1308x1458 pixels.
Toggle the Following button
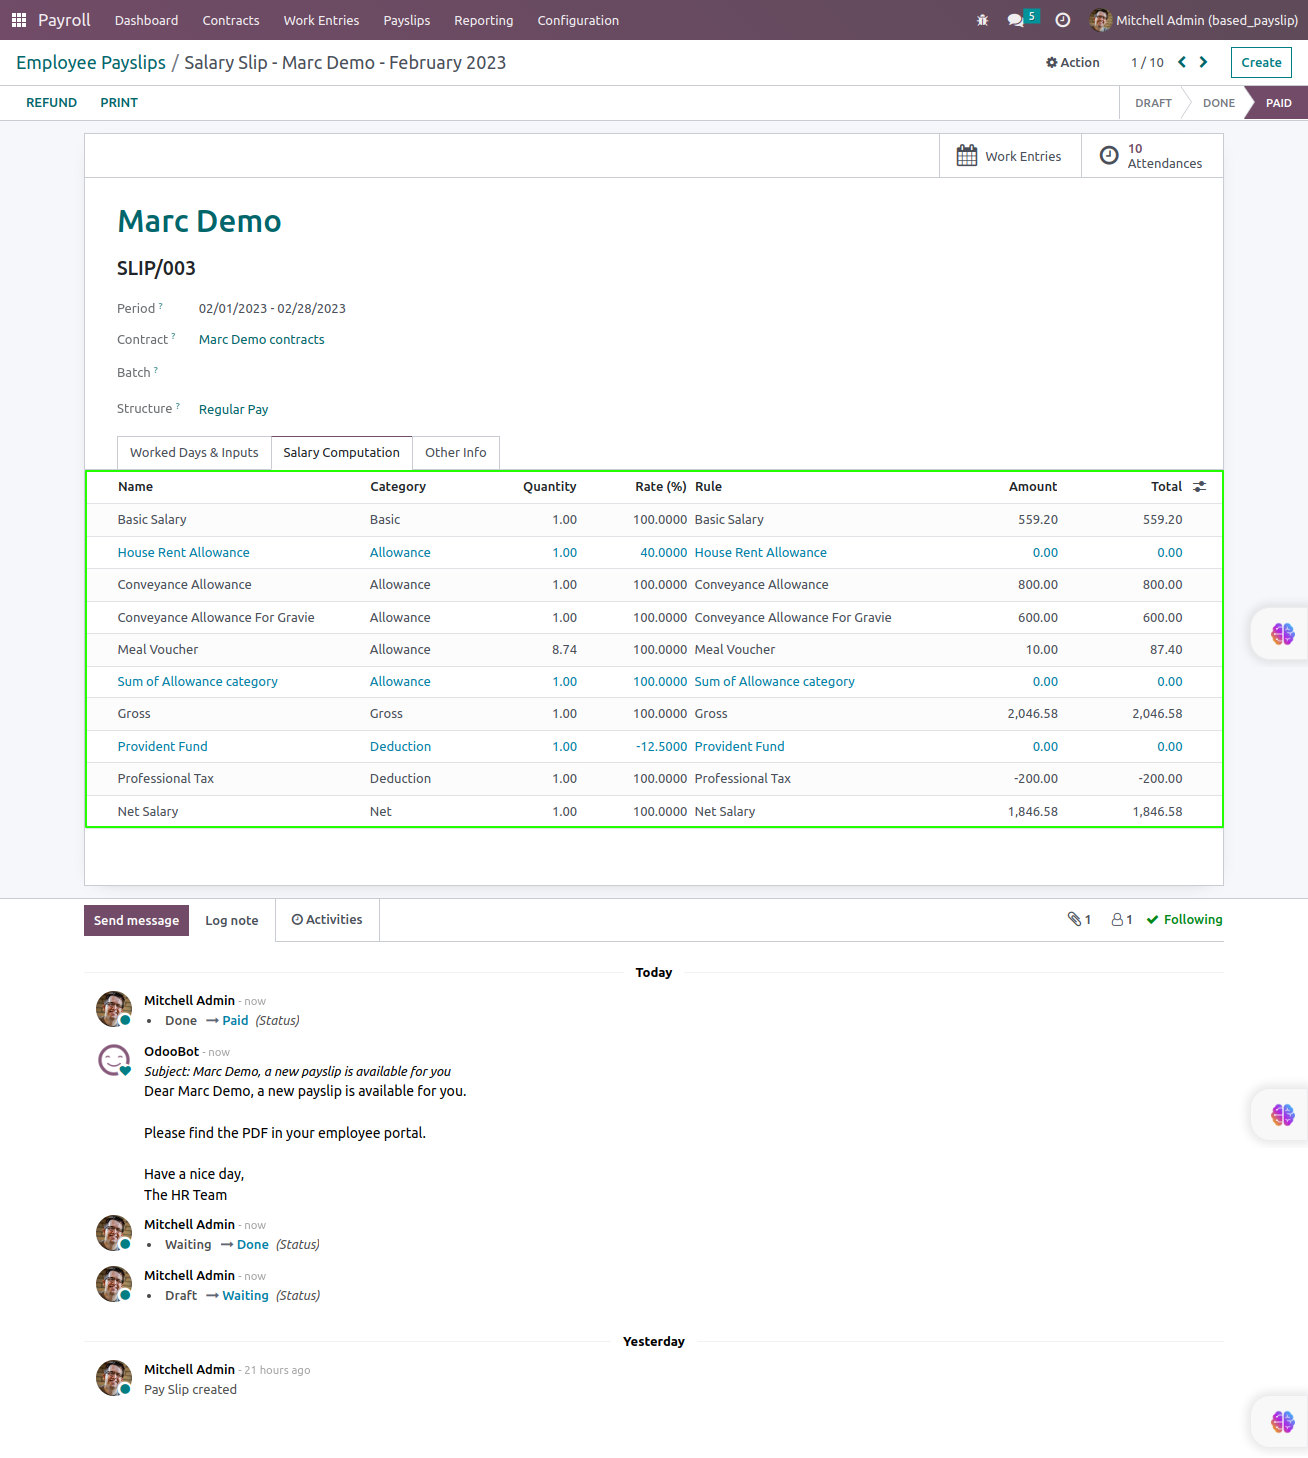(x=1185, y=919)
